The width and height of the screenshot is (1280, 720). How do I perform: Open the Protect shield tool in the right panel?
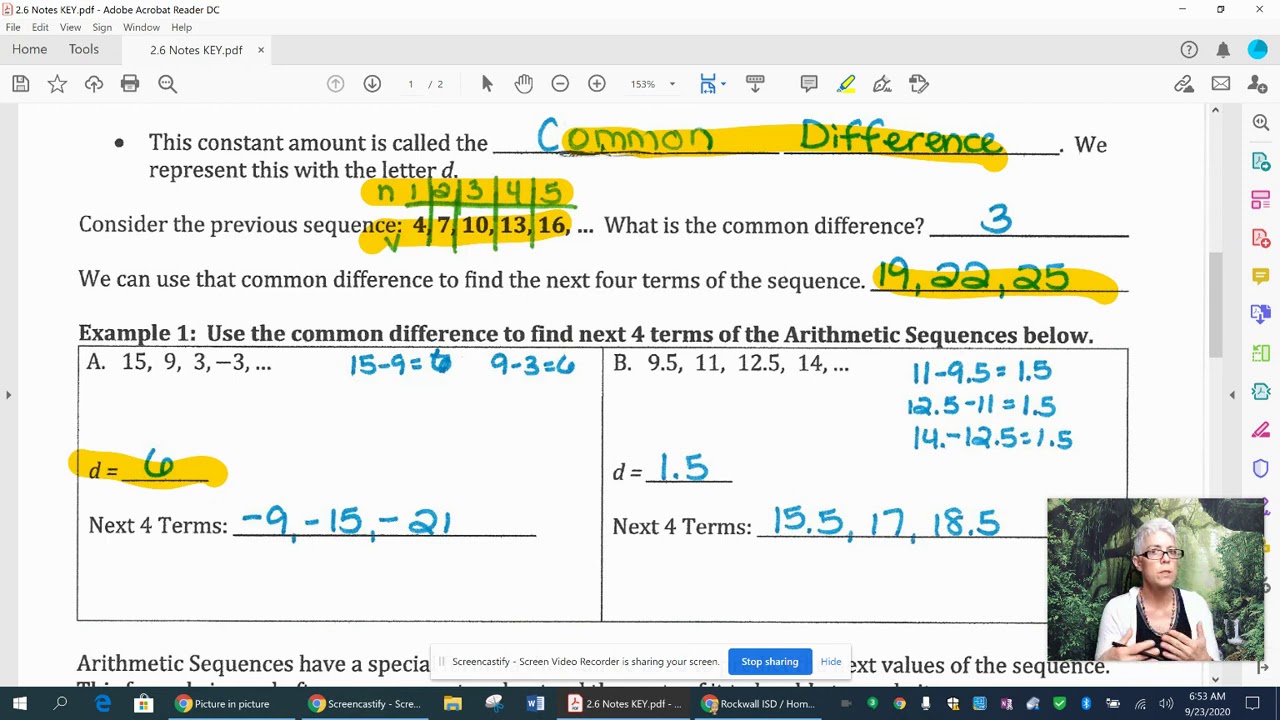(x=1261, y=469)
